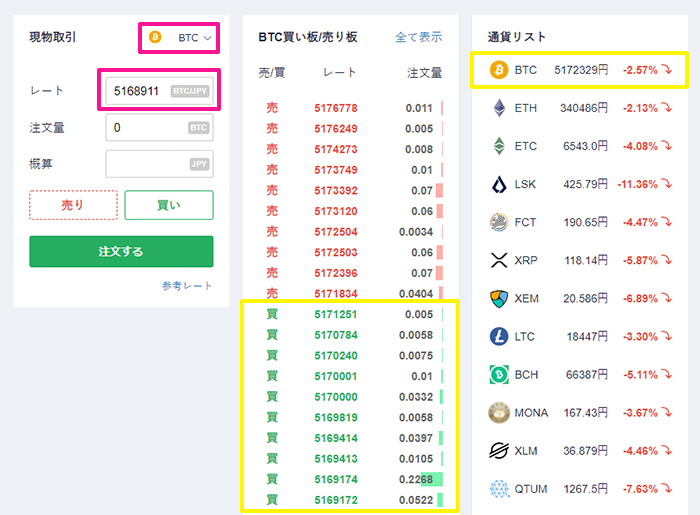Click the LSK Lisk icon
The height and width of the screenshot is (515, 700).
tap(499, 184)
